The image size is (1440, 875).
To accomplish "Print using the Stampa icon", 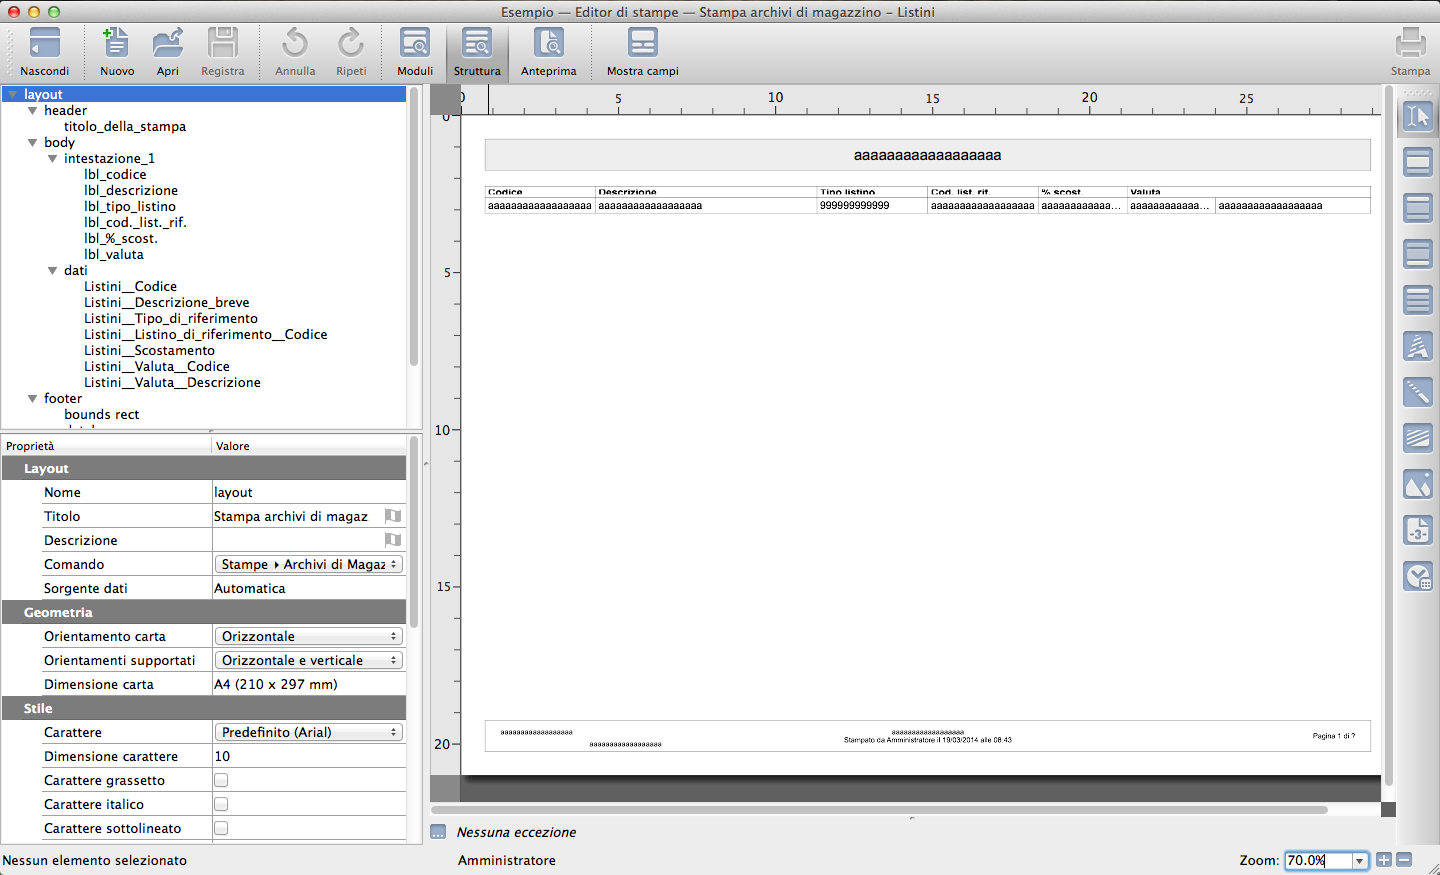I will (1410, 46).
